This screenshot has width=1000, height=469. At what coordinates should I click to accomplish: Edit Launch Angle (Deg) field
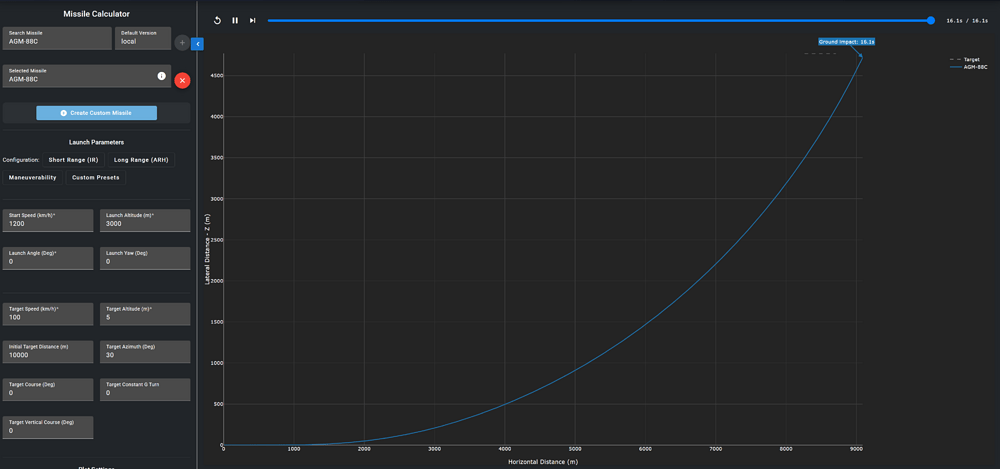click(48, 258)
